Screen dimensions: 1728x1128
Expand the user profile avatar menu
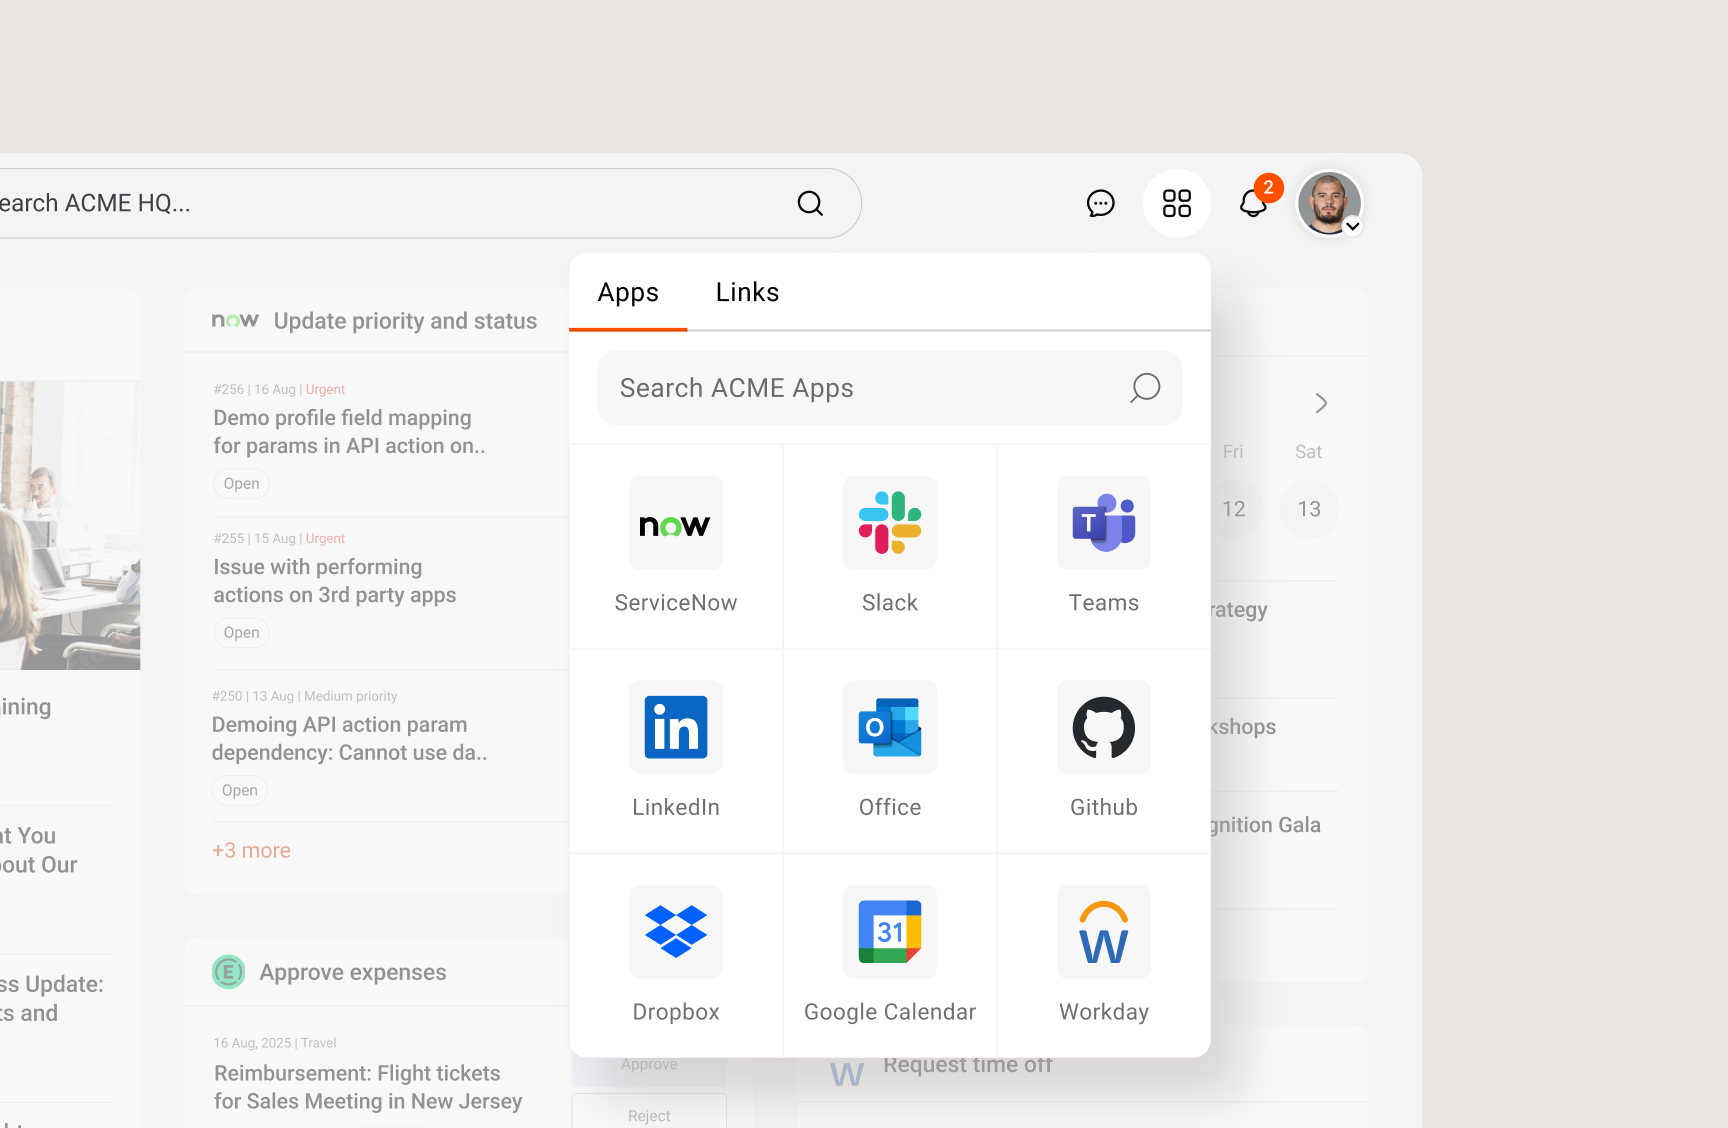point(1329,204)
